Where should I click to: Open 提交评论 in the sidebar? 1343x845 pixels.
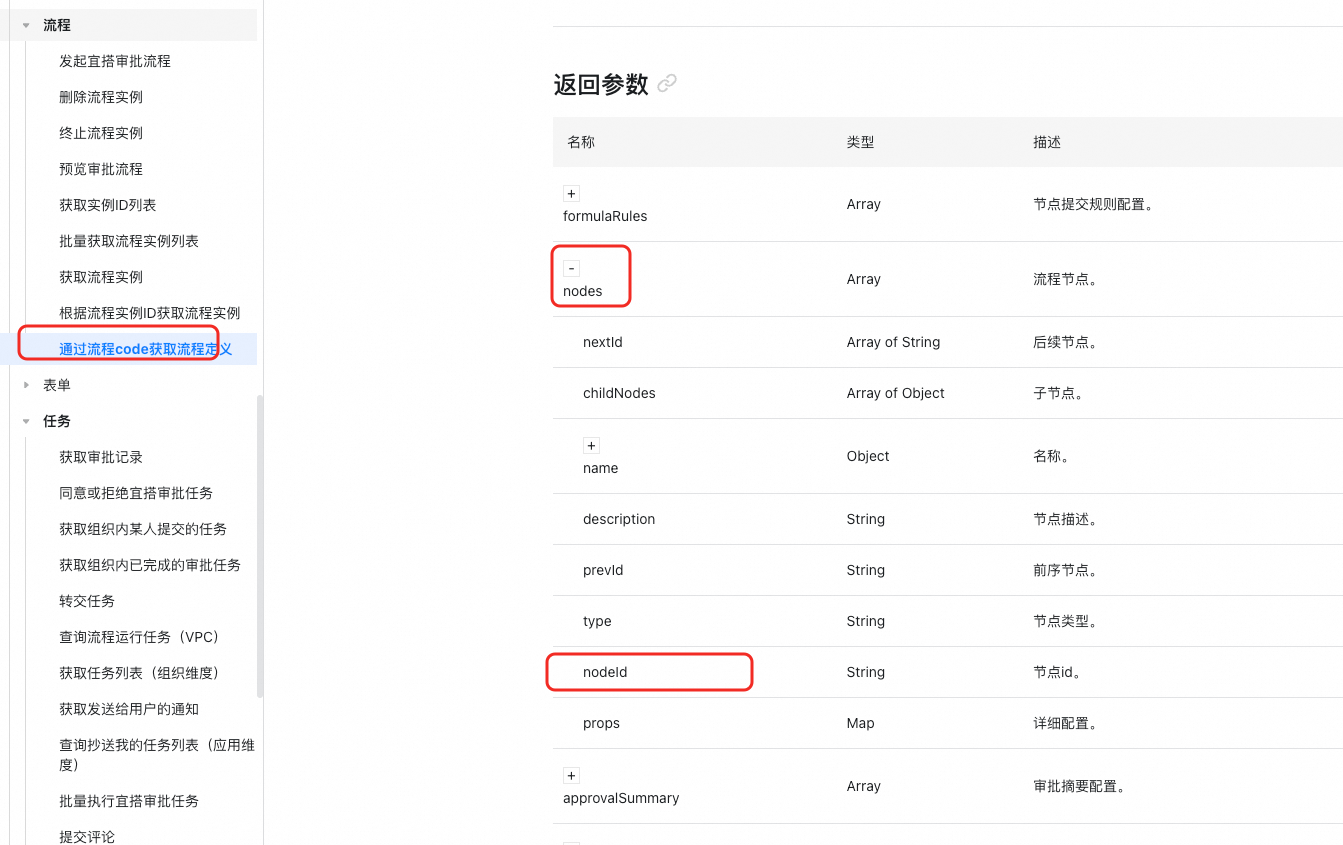(87, 837)
